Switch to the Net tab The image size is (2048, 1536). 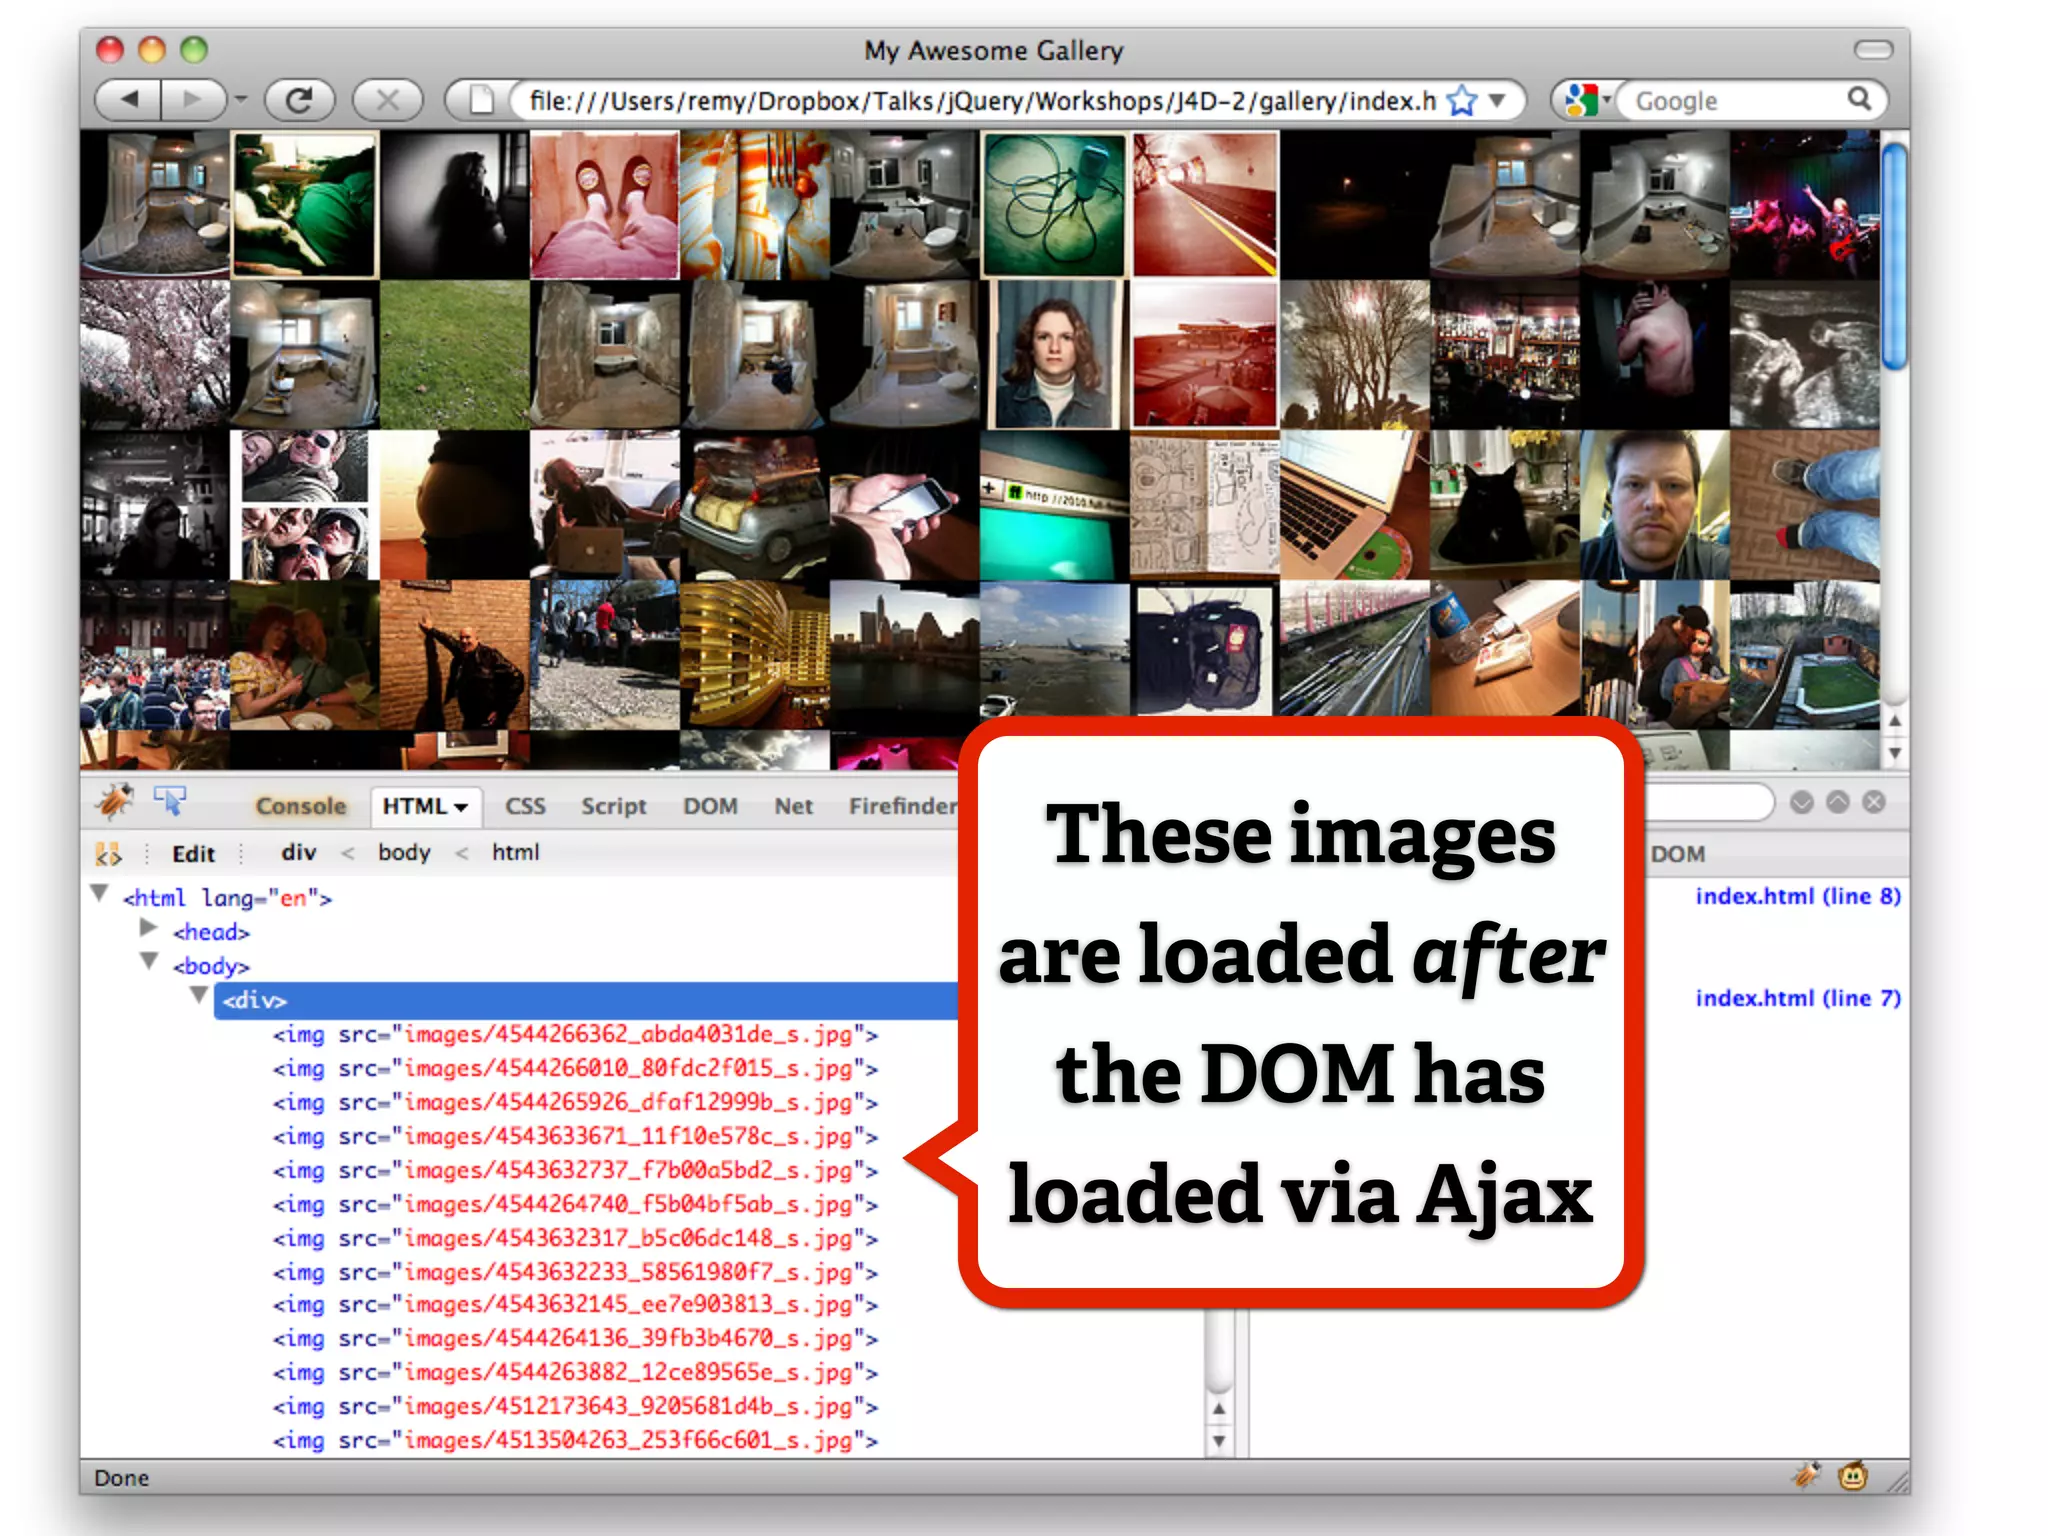tap(793, 806)
